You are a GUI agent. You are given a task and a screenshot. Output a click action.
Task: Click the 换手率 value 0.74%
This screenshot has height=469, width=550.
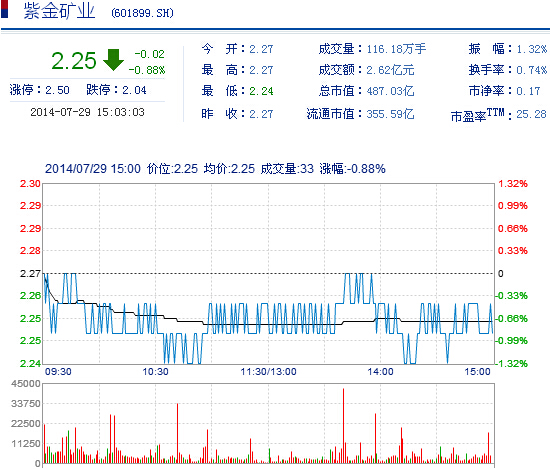click(531, 70)
